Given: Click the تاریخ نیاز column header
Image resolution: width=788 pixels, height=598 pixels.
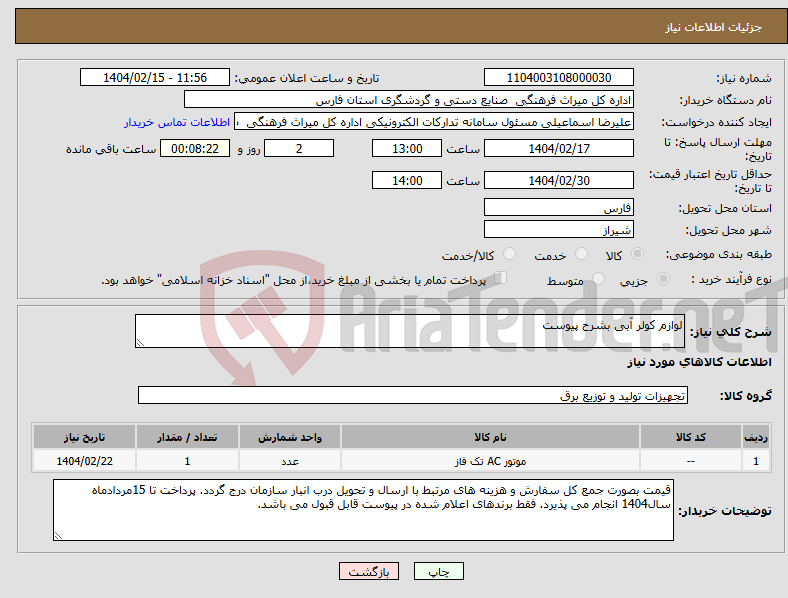Looking at the screenshot, I should pyautogui.click(x=84, y=437).
